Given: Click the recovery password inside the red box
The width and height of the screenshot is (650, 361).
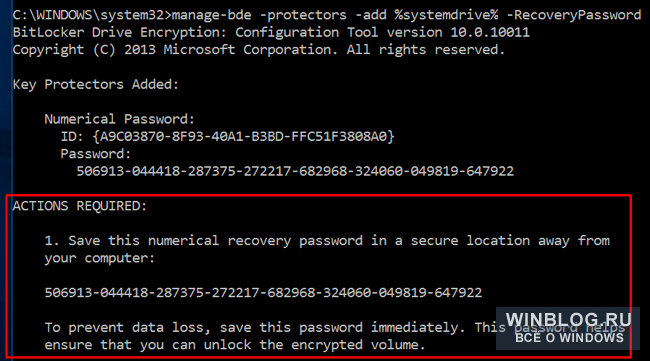Looking at the screenshot, I should (x=263, y=293).
